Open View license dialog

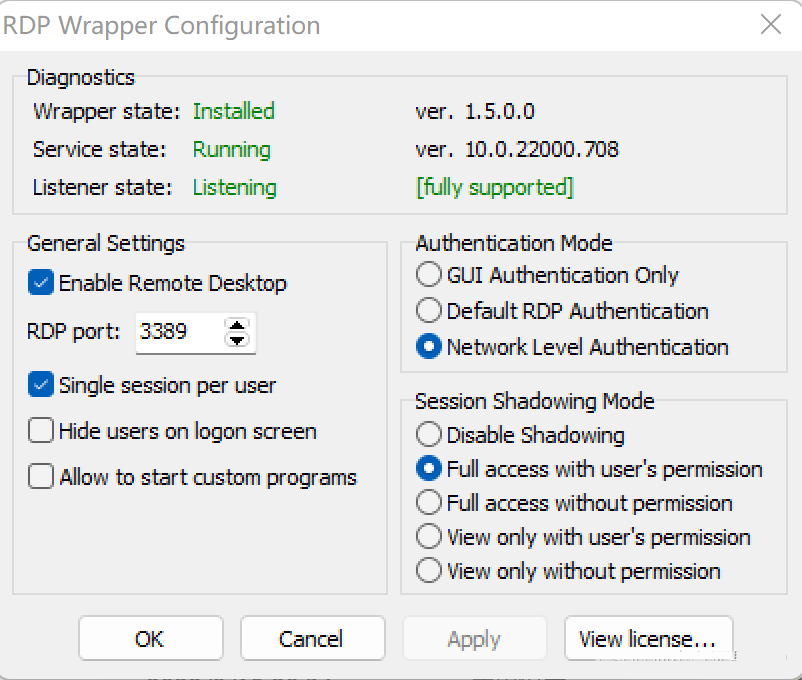(648, 639)
